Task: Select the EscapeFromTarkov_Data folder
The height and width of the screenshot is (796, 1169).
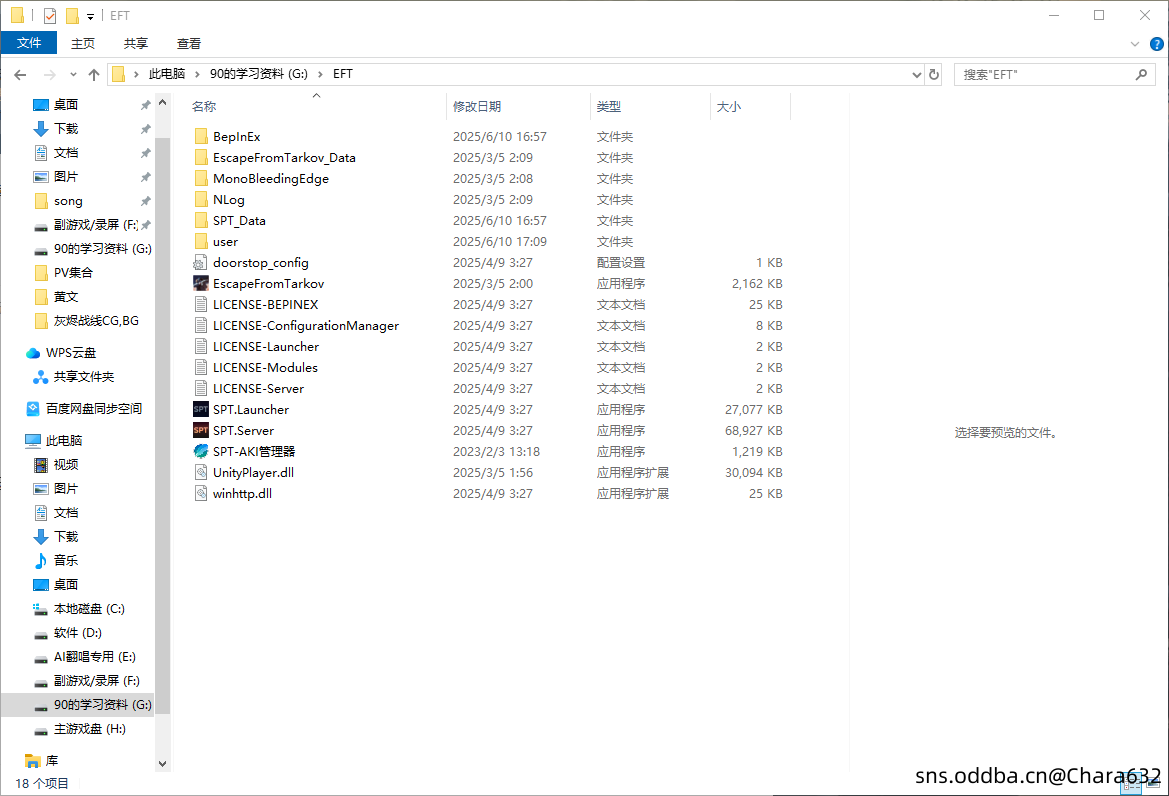Action: 284,157
